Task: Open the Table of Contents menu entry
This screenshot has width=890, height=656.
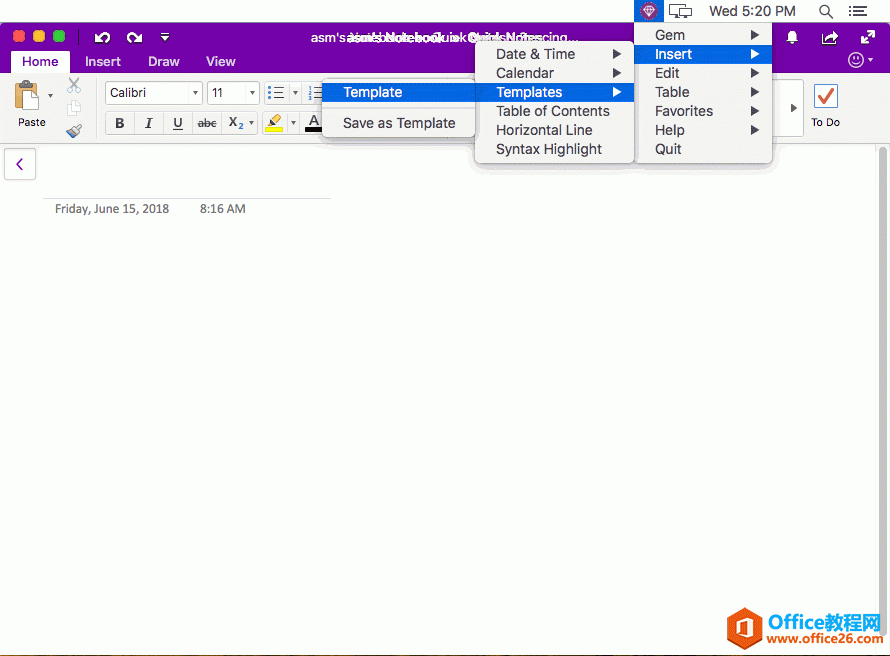Action: tap(552, 111)
